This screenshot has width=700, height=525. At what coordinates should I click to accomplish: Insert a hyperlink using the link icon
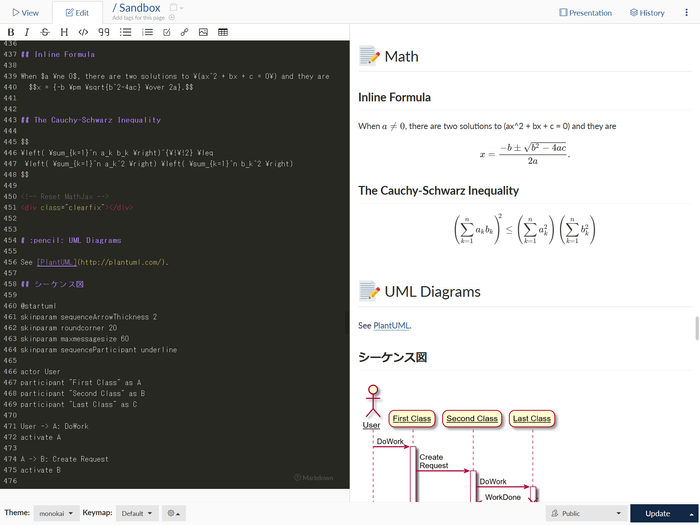(x=184, y=32)
